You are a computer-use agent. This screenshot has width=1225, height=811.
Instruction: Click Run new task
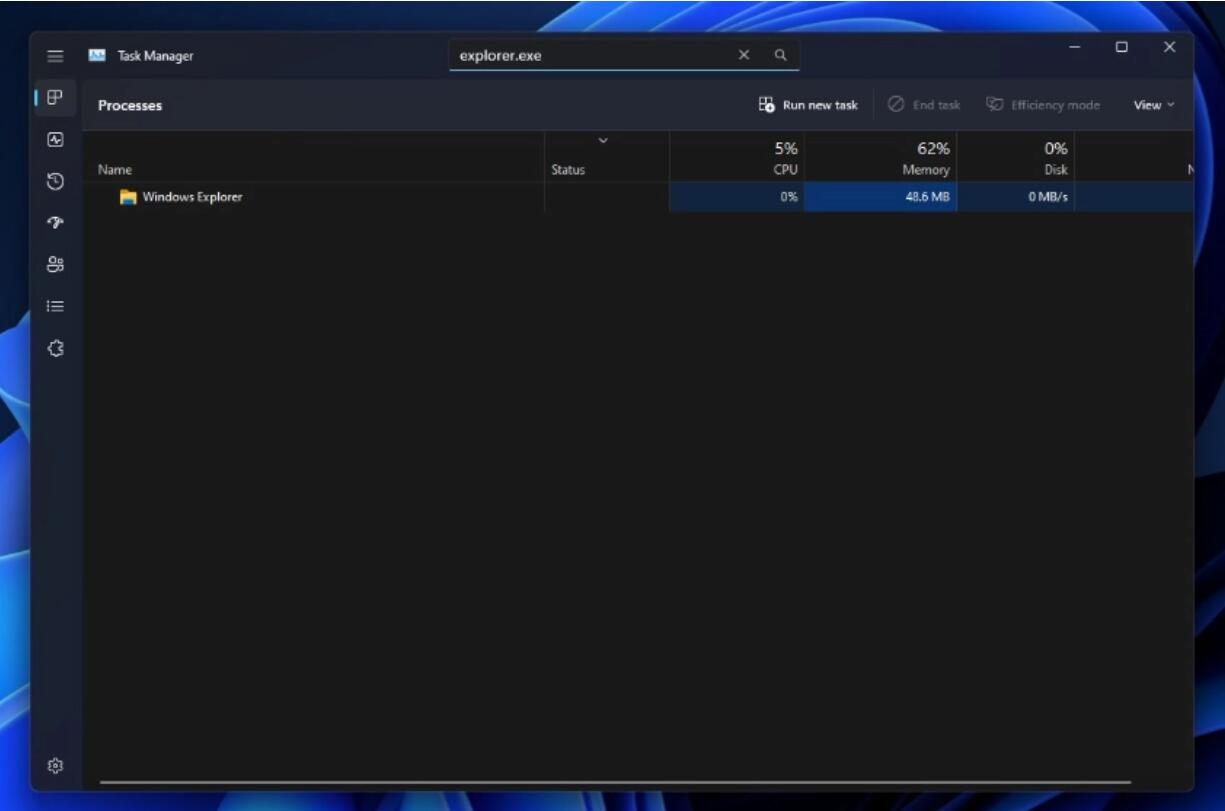pos(808,105)
